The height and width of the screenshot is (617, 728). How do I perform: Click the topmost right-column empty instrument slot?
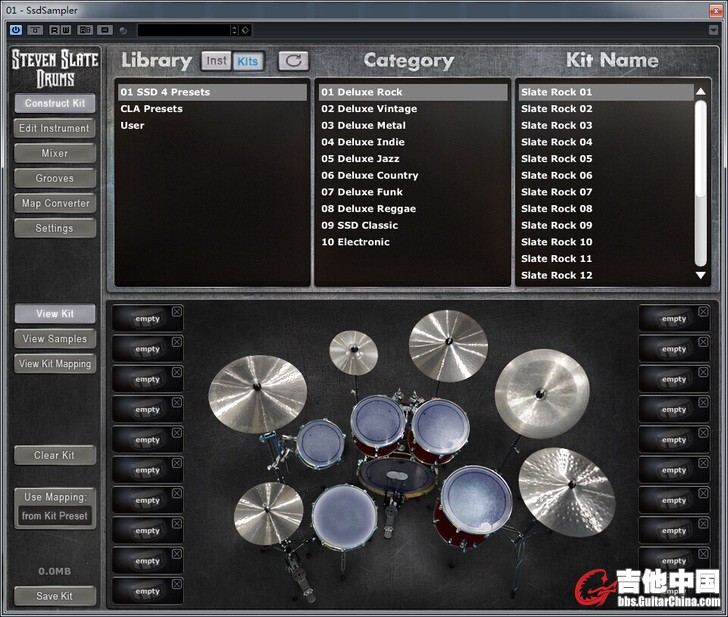point(674,318)
